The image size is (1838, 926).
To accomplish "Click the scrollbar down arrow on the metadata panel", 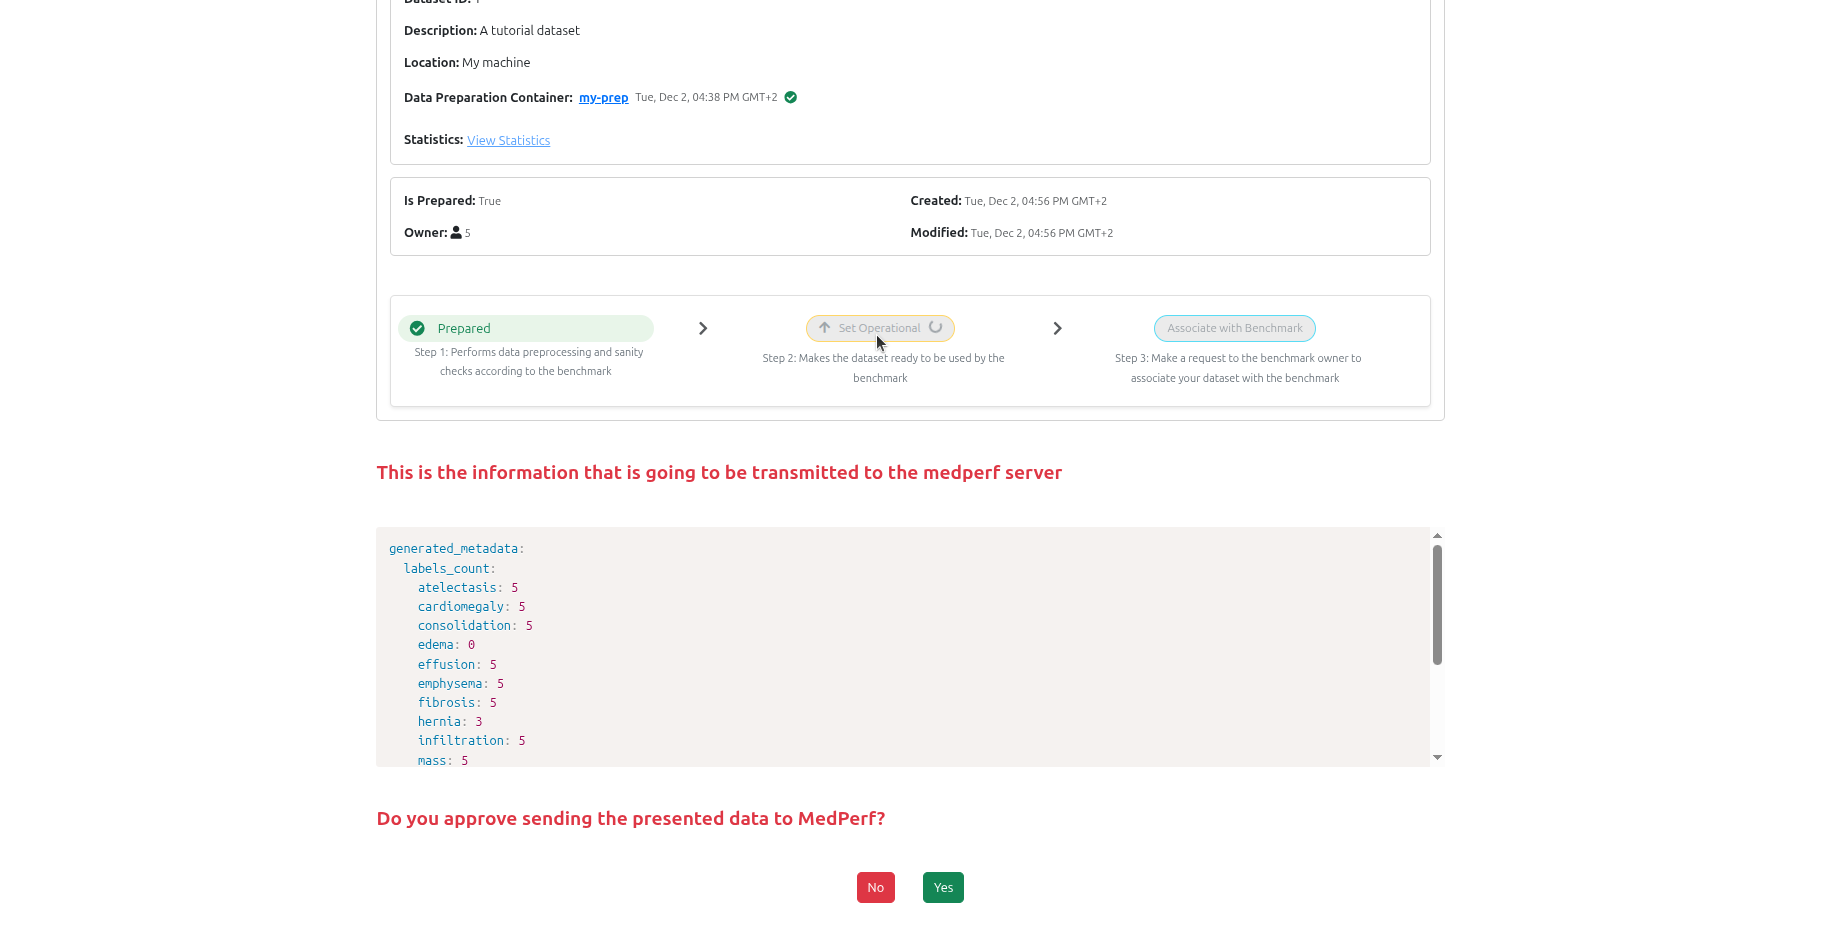I will (x=1436, y=757).
